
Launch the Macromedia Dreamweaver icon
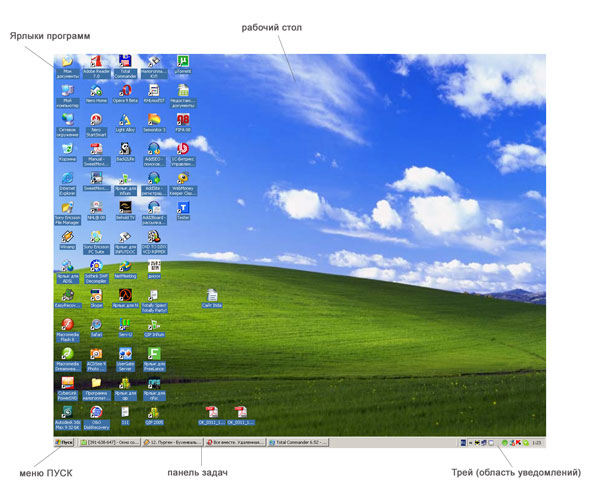coord(67,359)
